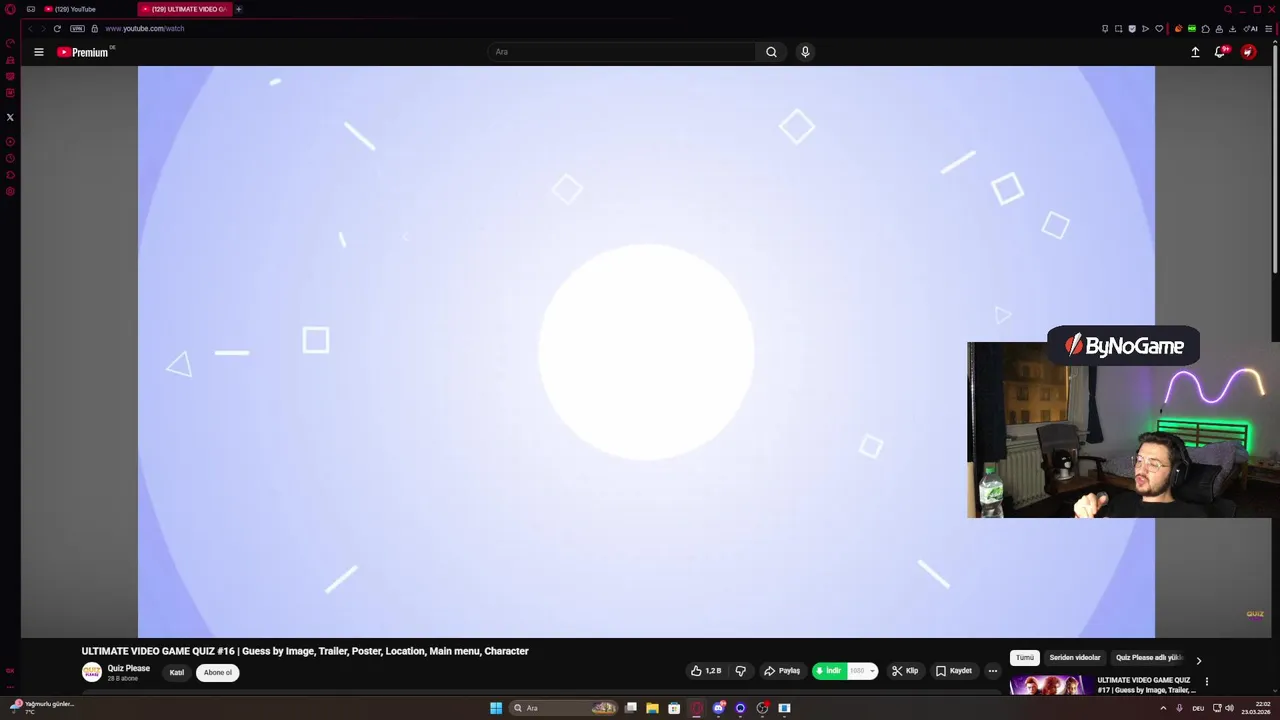Click the 'Paylaş' share button

782,671
